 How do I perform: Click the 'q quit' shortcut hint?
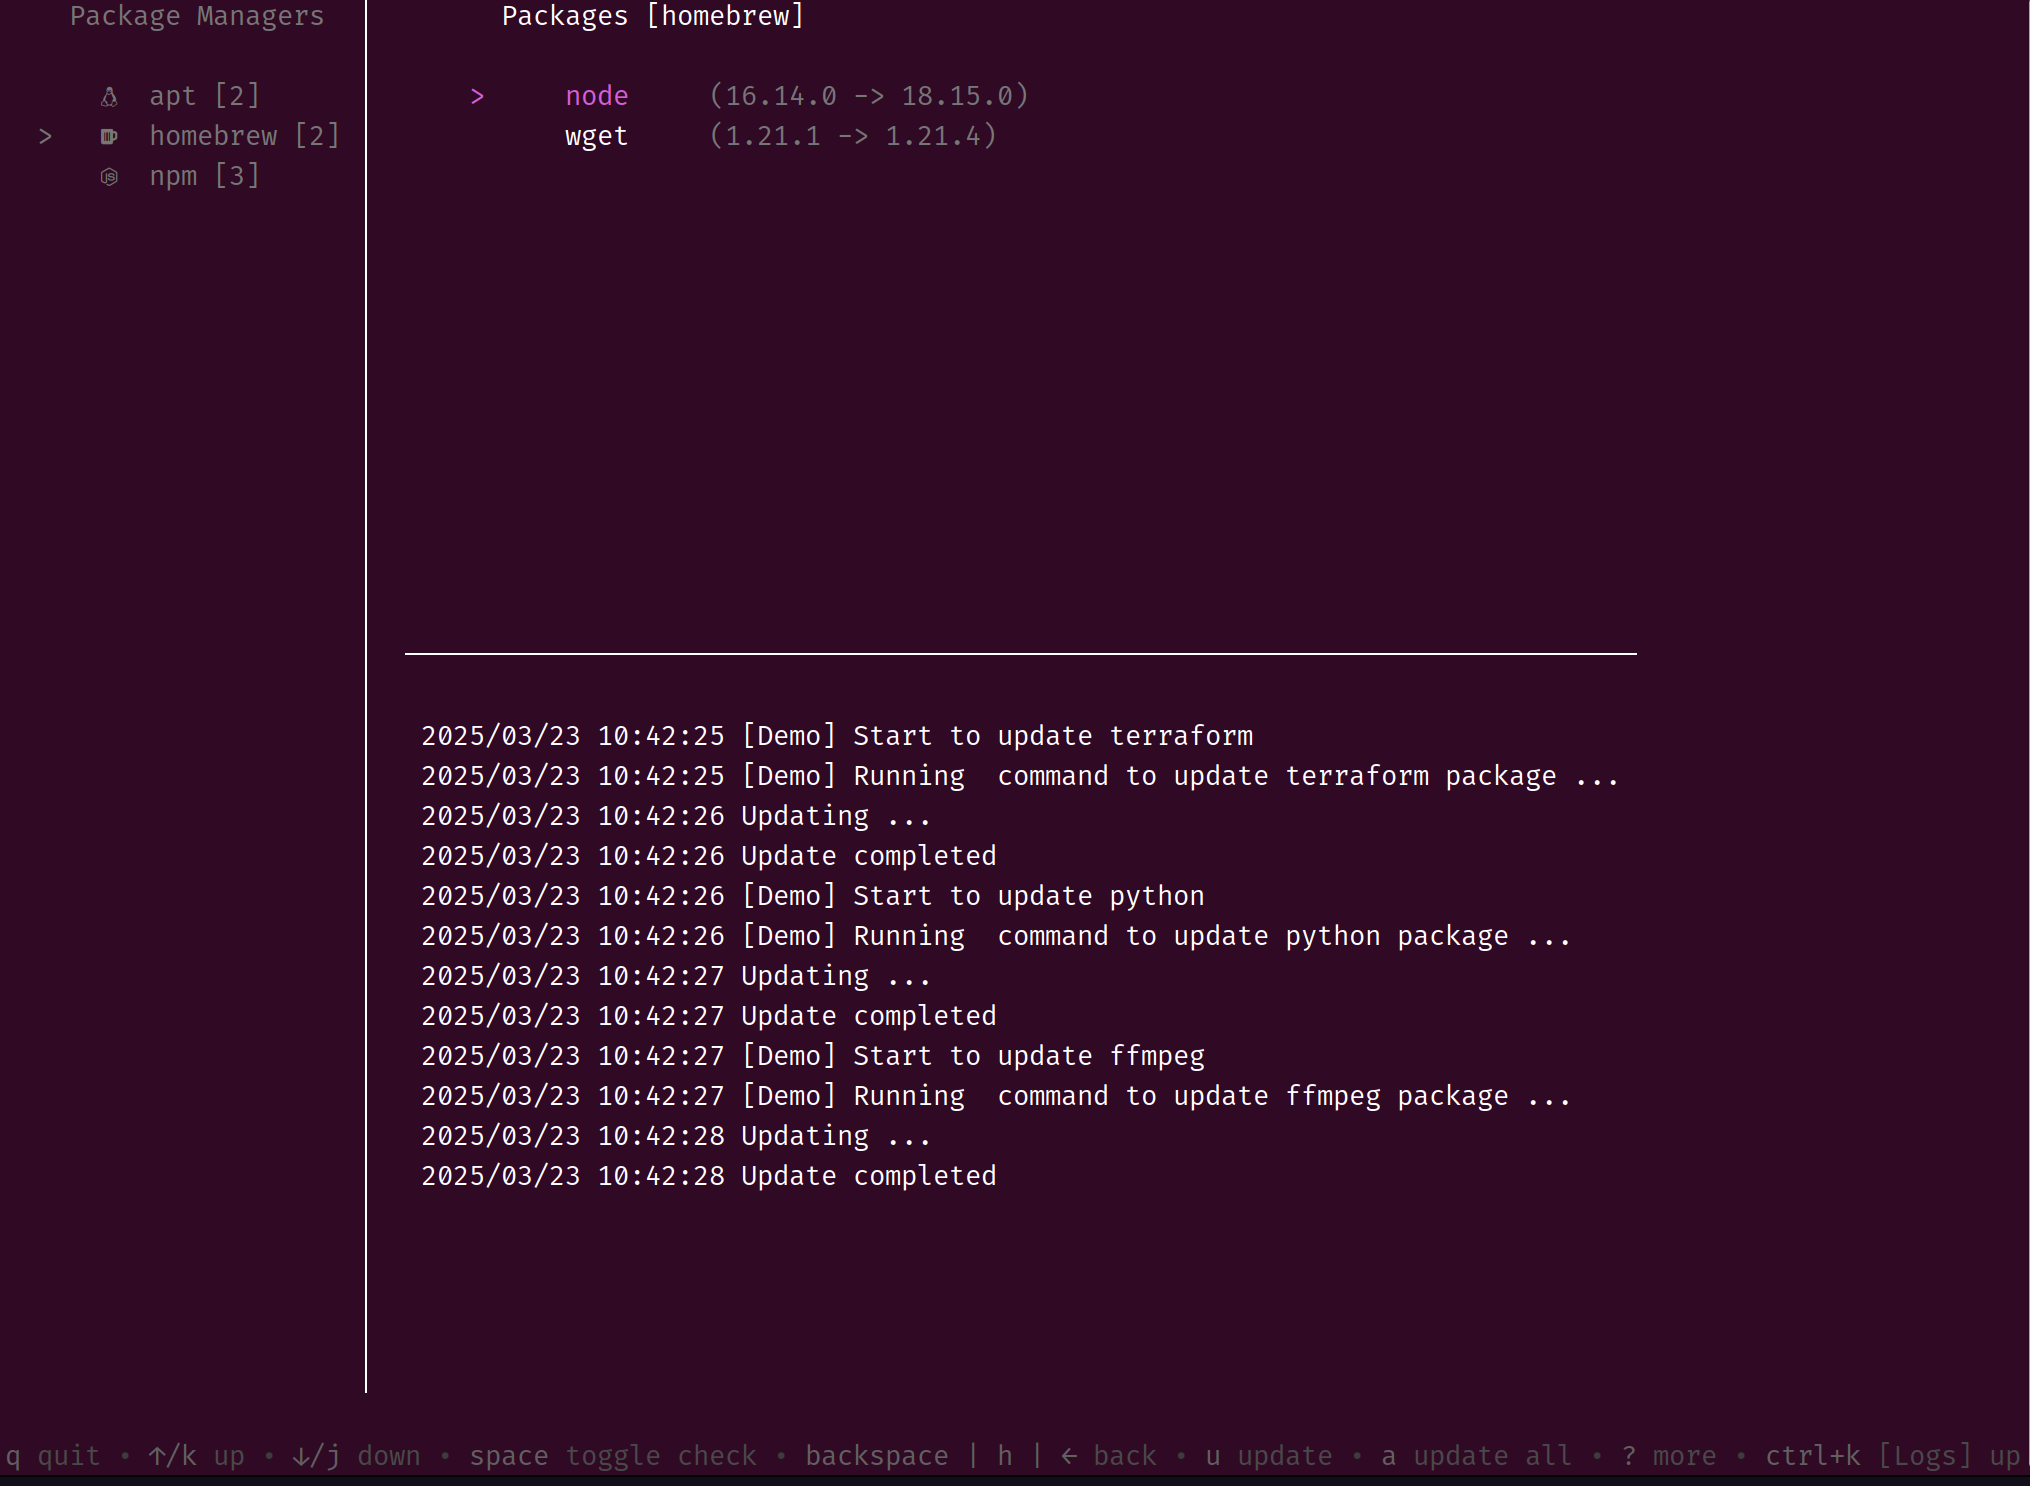click(x=53, y=1456)
